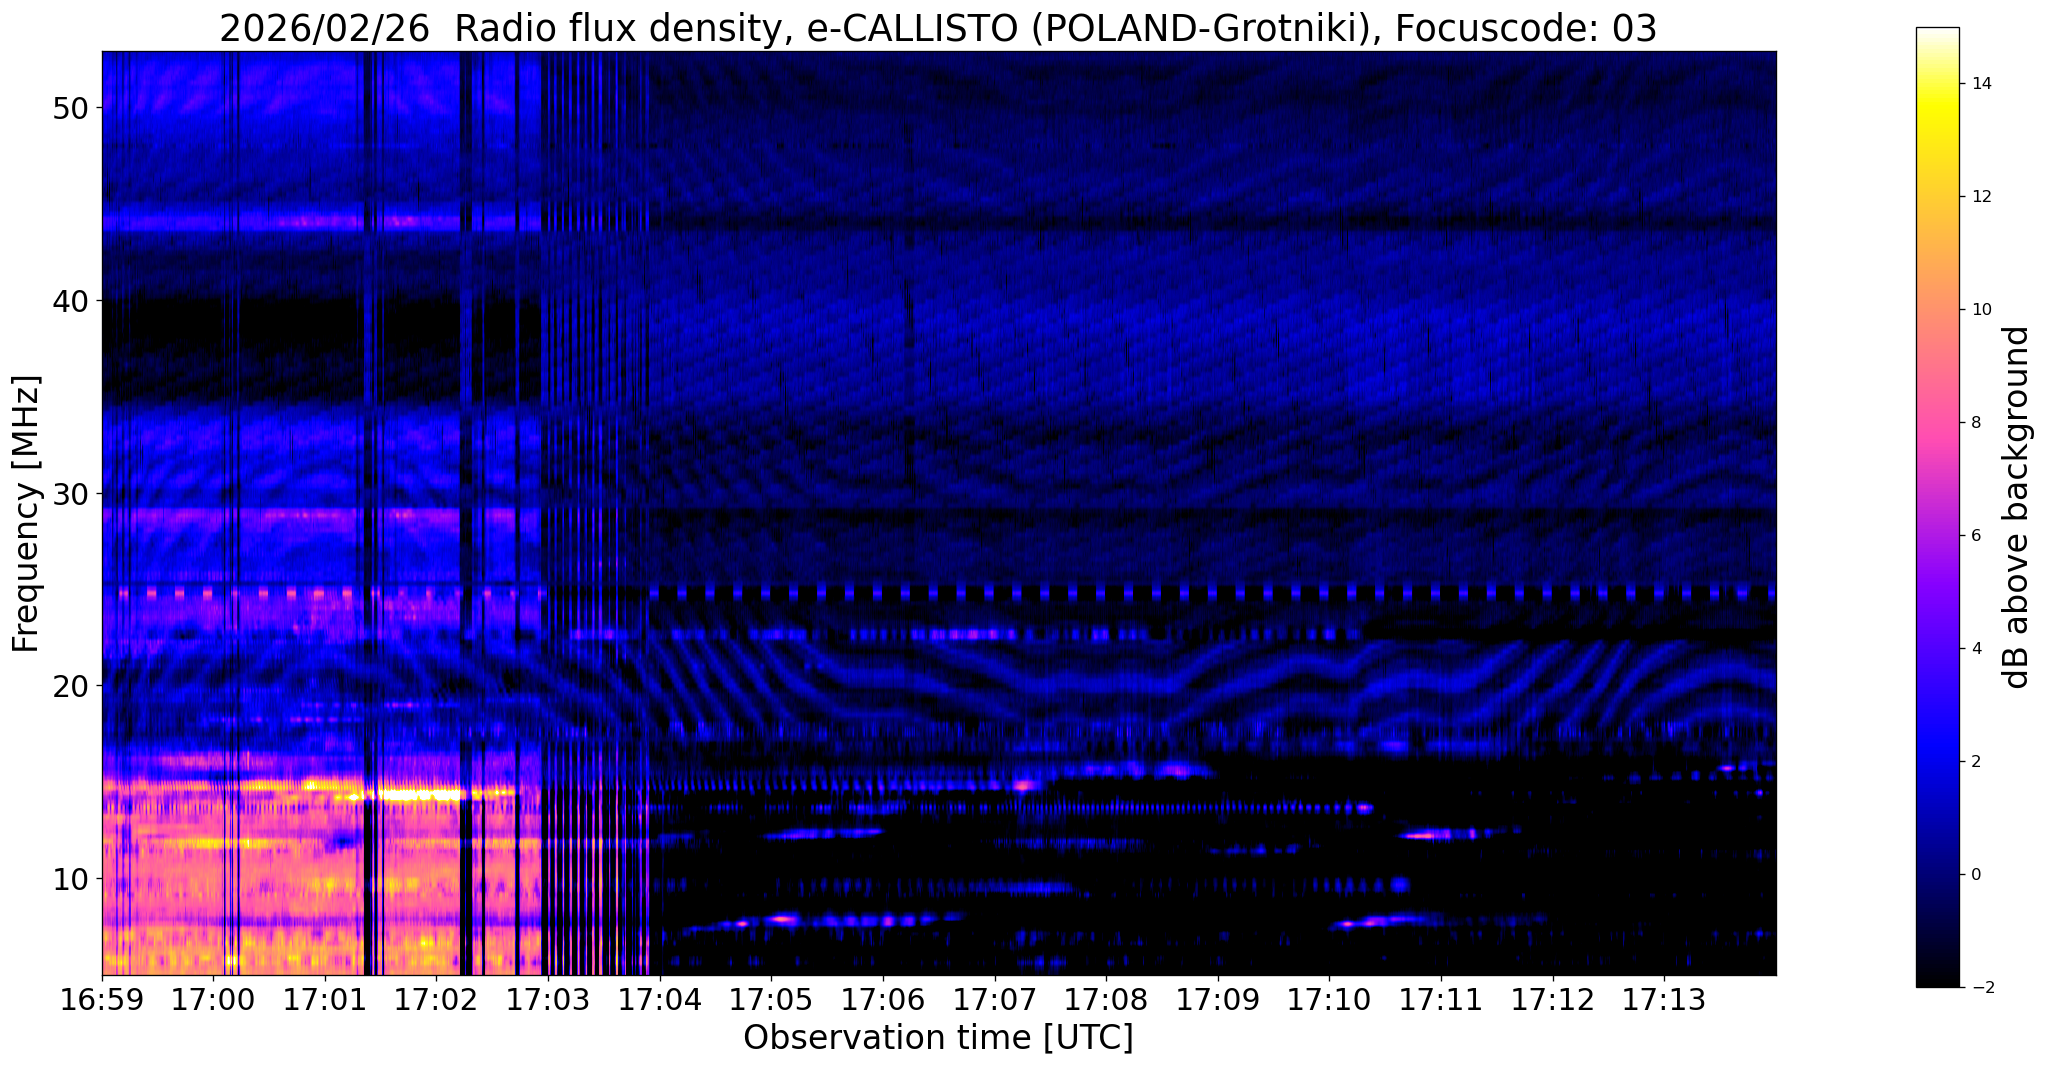This screenshot has width=2047, height=1067.
Task: Click the 17:06 time tick label
Action: 883,1000
